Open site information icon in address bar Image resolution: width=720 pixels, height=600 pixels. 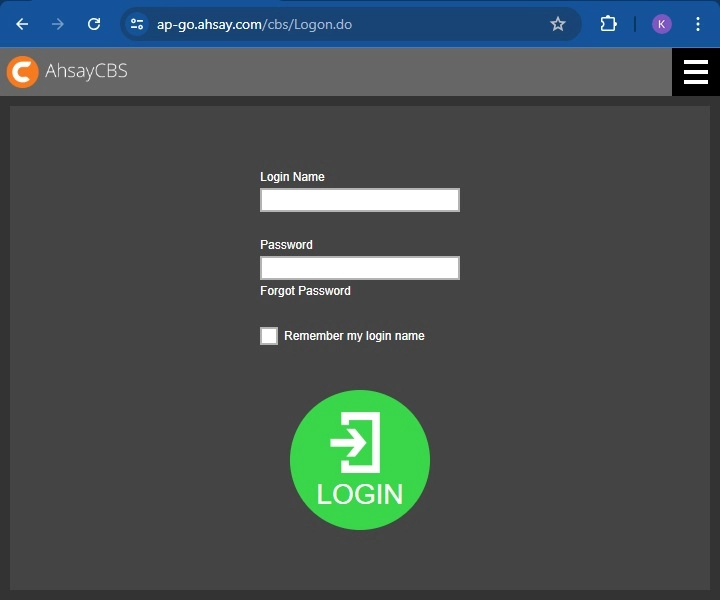click(x=137, y=24)
